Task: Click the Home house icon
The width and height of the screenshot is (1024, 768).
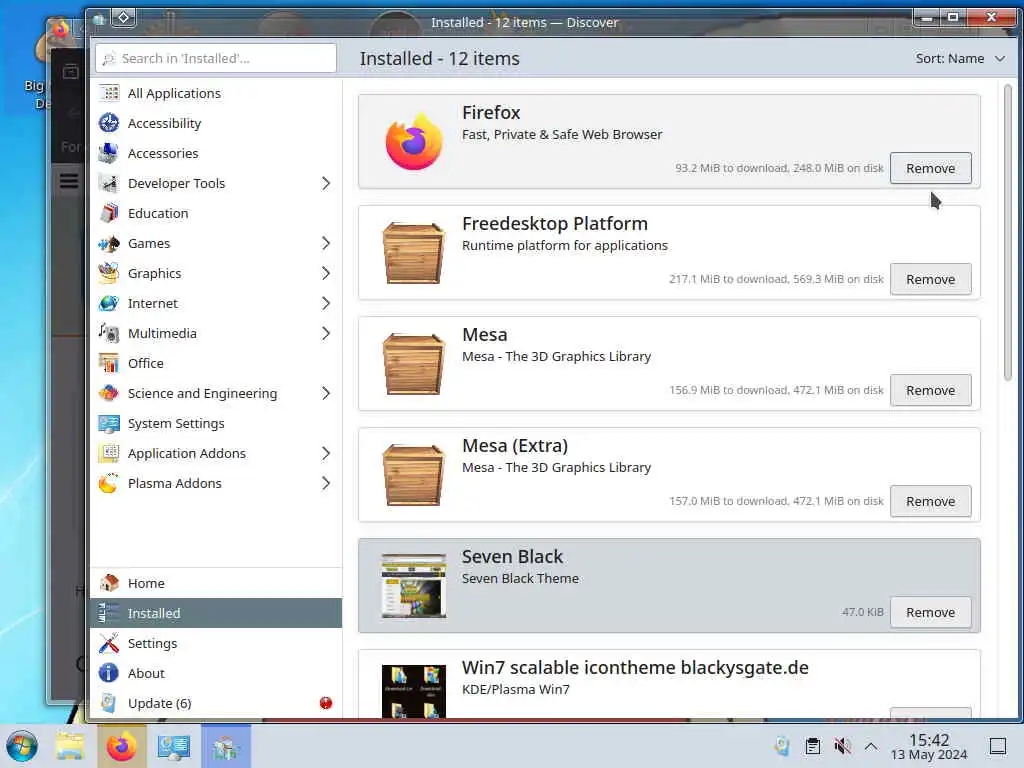Action: tap(109, 583)
